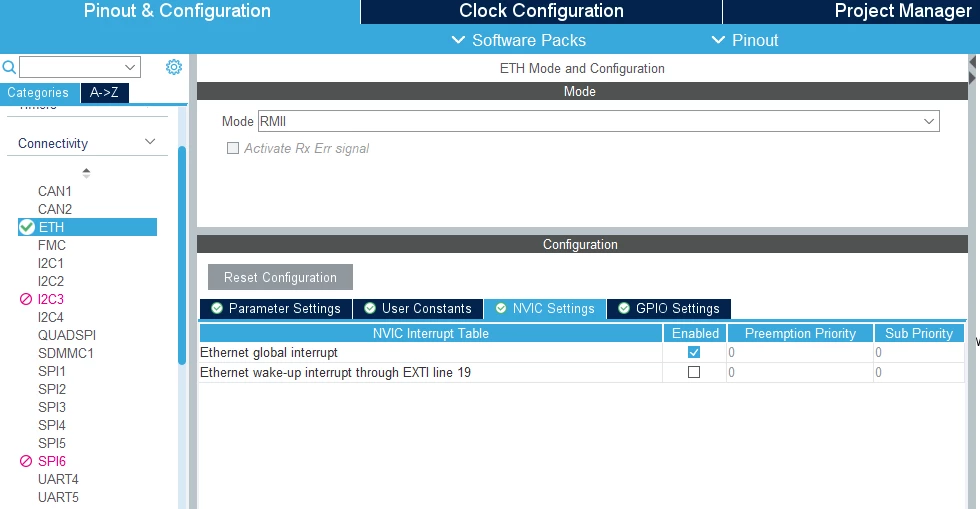Screen dimensions: 980x509
Task: Click the Sub Priority column header
Action: click(919, 333)
